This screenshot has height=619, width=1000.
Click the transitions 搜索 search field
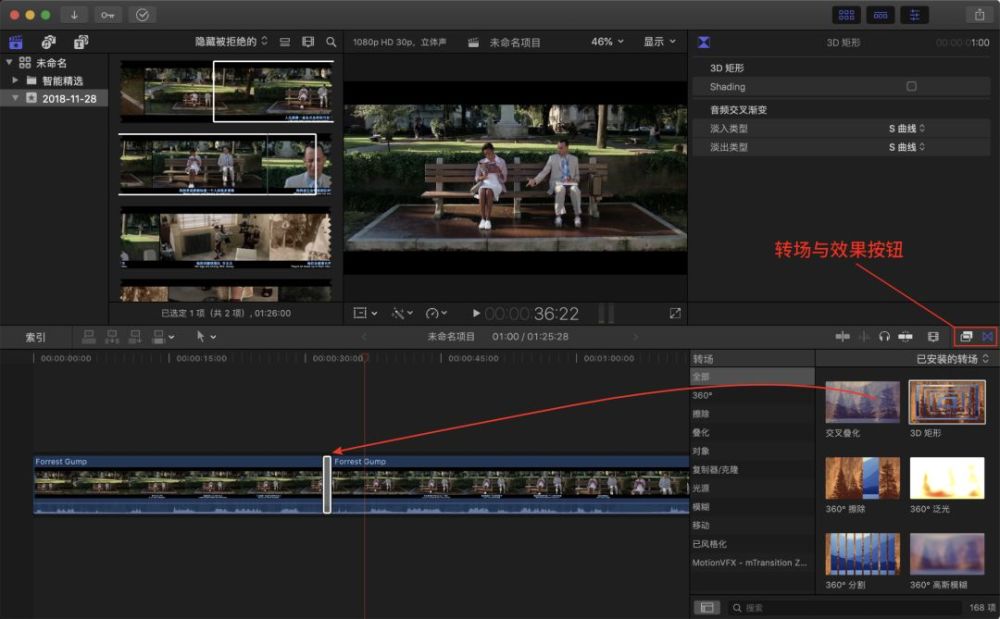846,608
